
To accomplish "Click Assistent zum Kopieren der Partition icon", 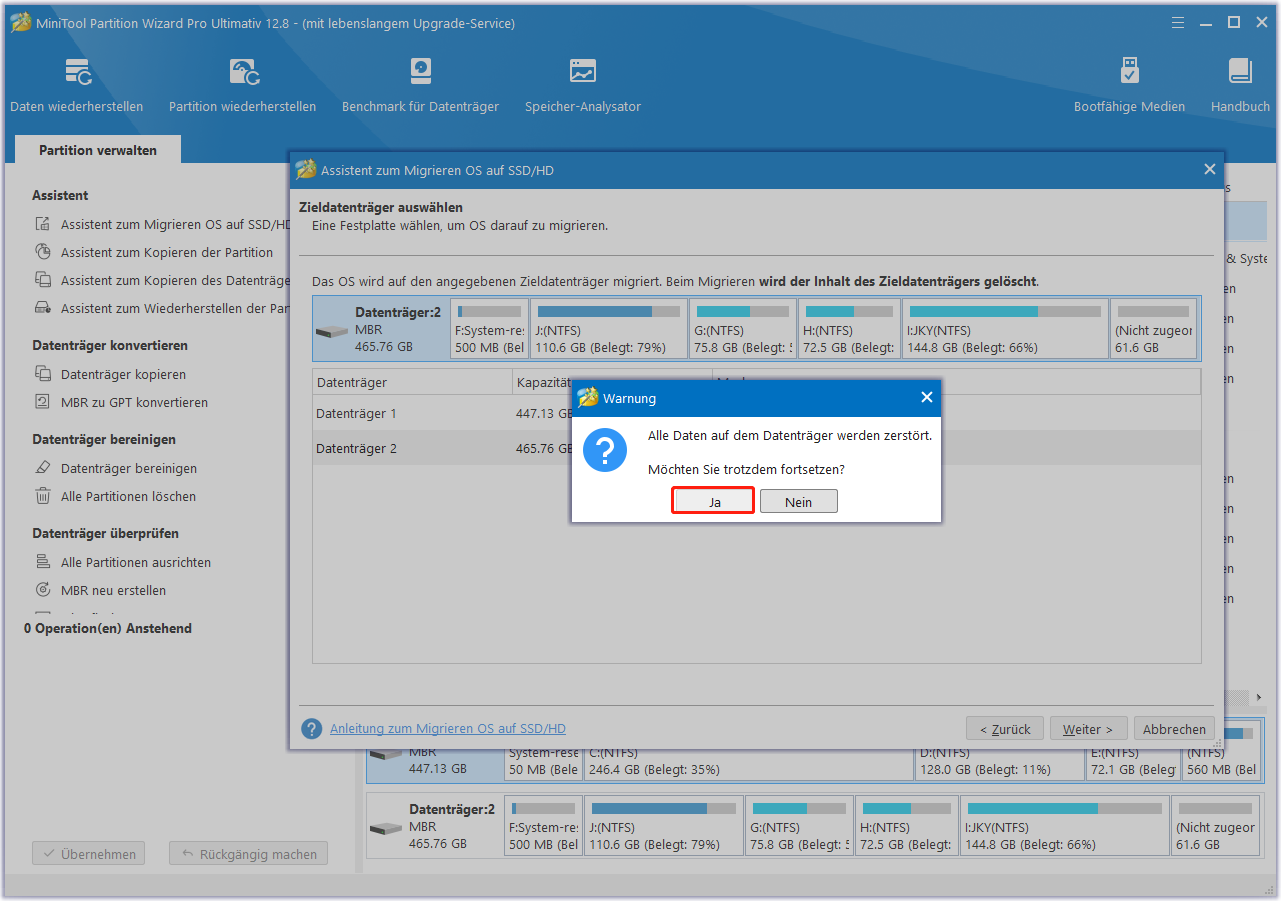I will 43,252.
